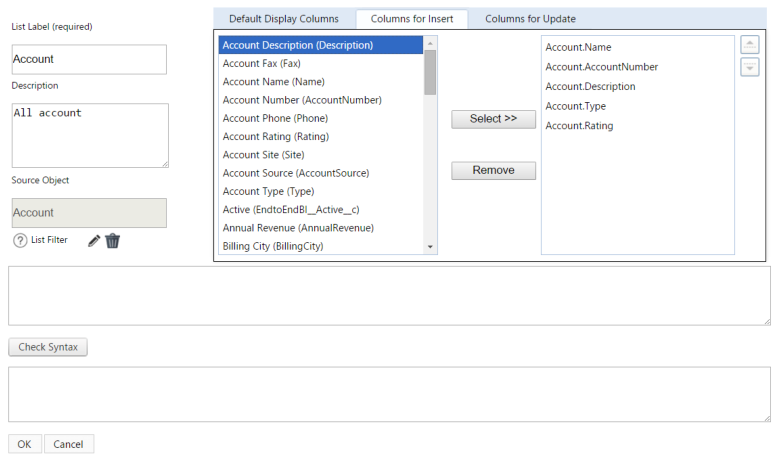
Task: Delete the list filter with trash icon
Action: coord(113,241)
